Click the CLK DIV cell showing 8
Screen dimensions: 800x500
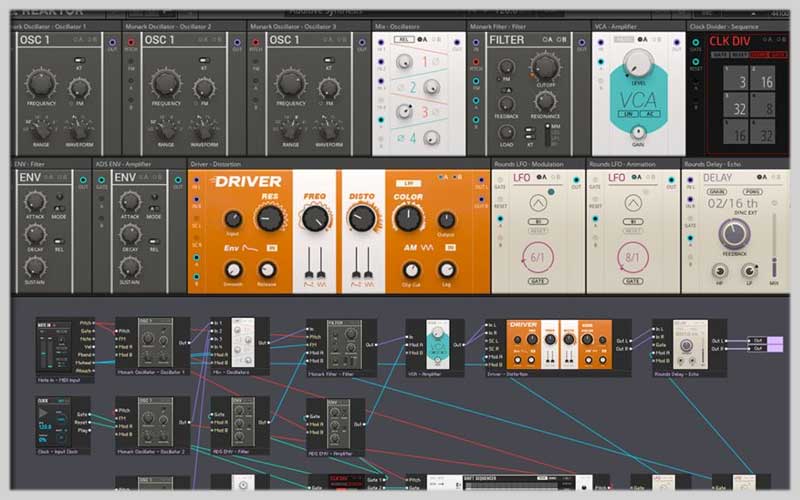click(763, 105)
